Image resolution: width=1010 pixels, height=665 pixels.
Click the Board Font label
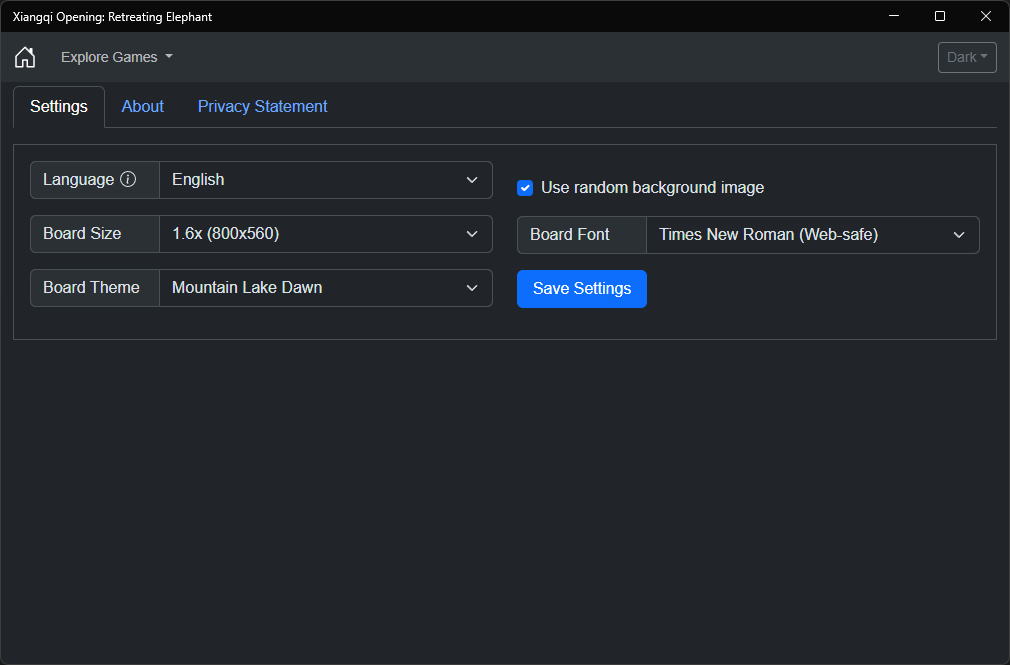pos(570,235)
